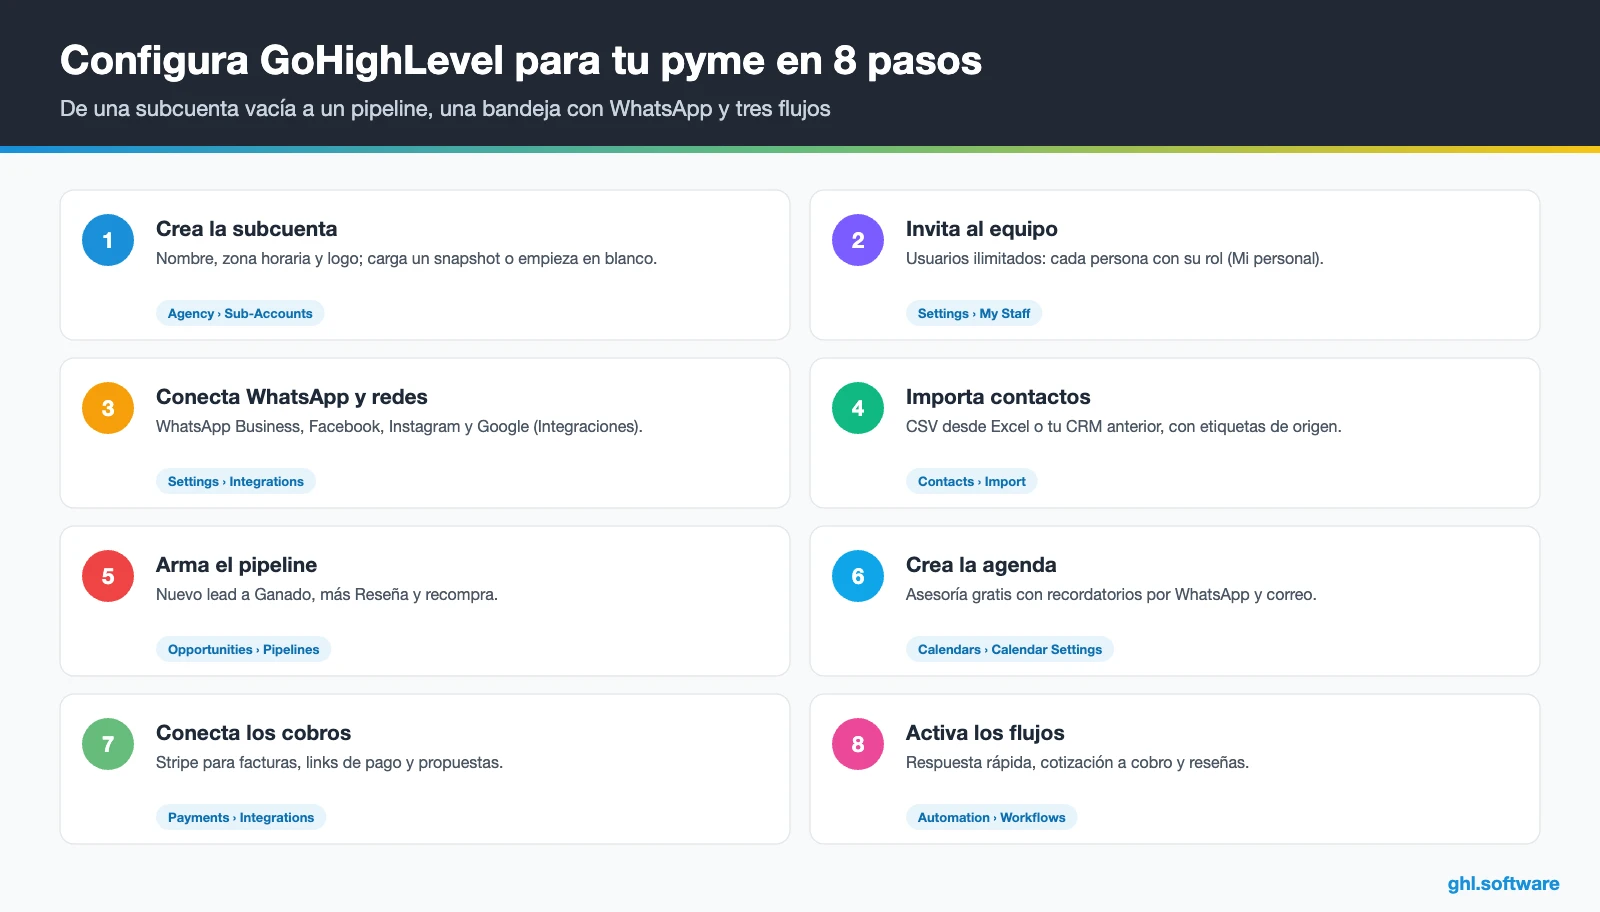
Task: Select the Agency › Sub-Accounts chip
Action: (240, 313)
